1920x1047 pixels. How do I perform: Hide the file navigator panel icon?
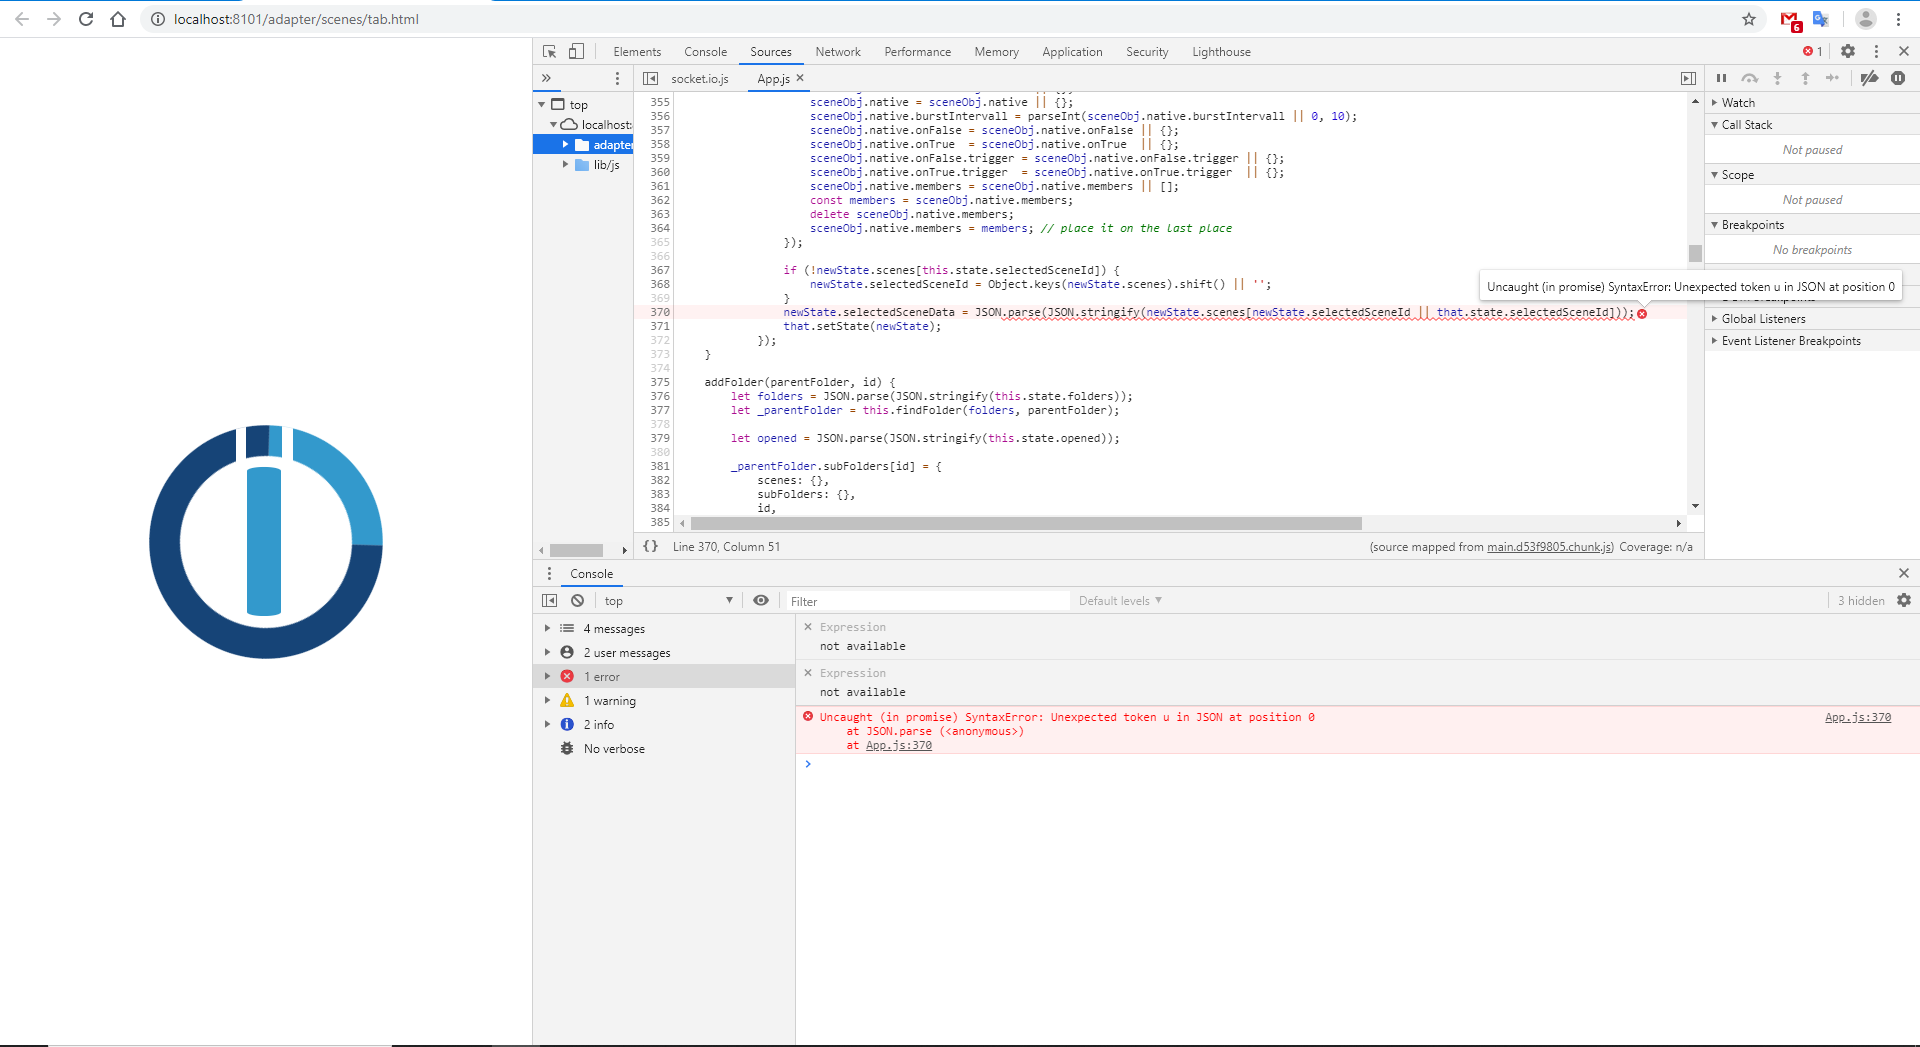[x=650, y=78]
